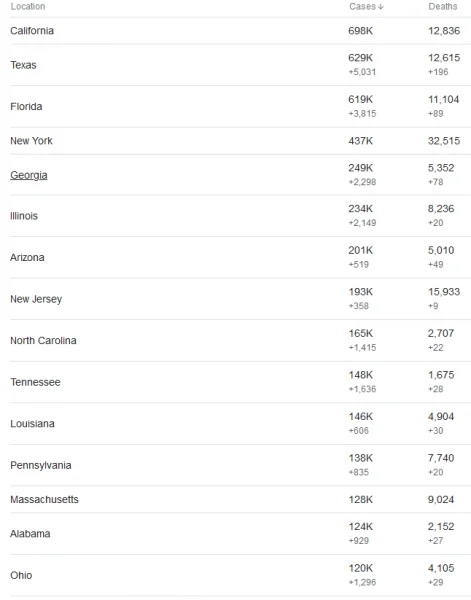Select the Texas row

click(240, 65)
